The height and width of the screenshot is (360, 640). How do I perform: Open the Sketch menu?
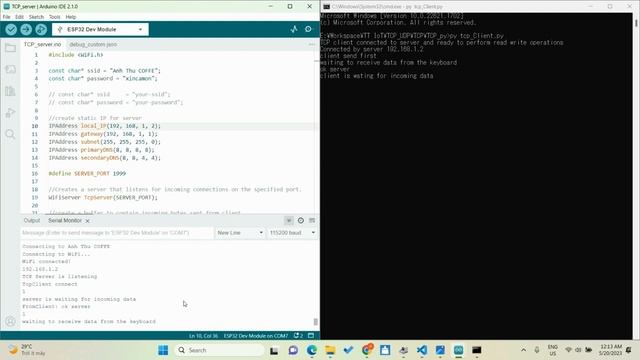coord(36,17)
